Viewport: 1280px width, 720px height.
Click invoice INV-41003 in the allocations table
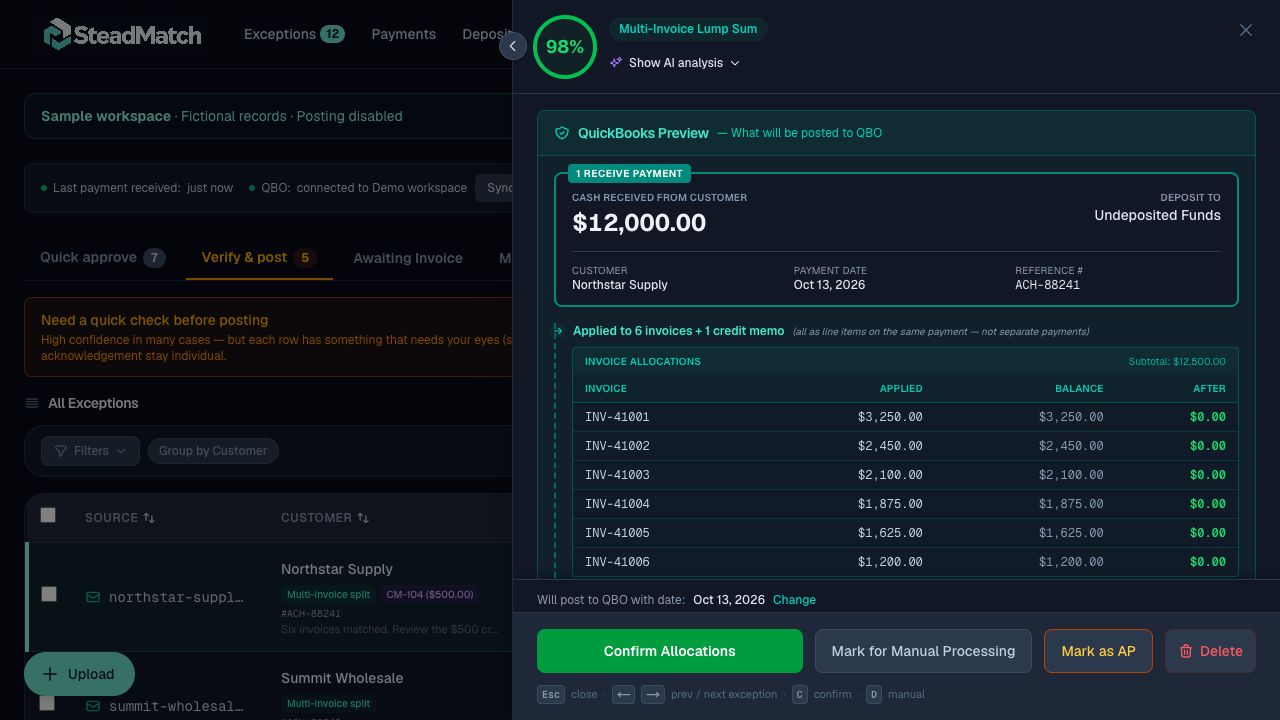click(x=617, y=475)
